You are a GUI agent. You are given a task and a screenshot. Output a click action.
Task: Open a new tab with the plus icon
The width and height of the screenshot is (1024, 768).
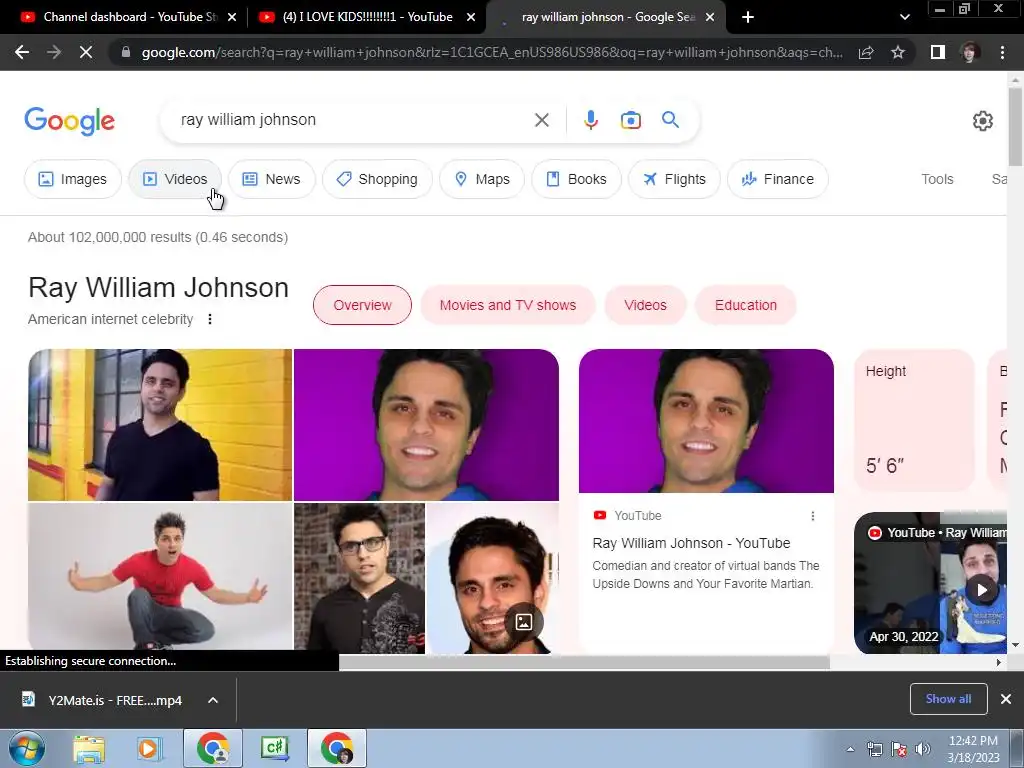748,17
